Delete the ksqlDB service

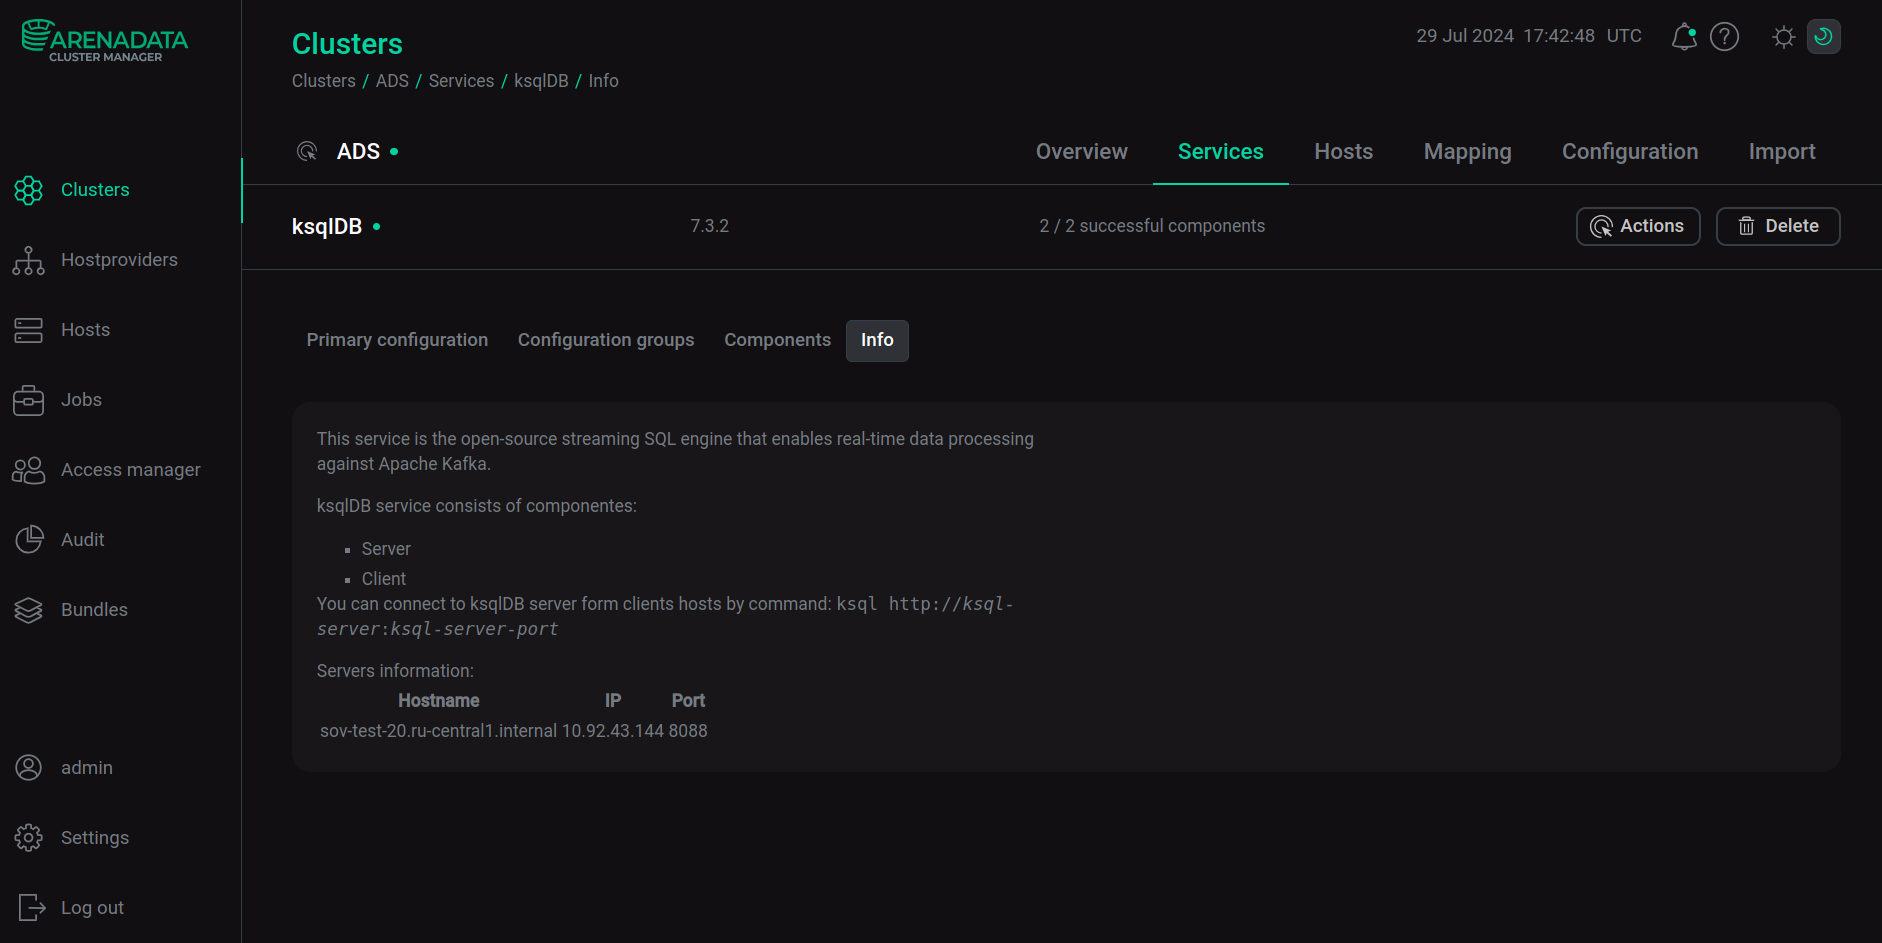tap(1778, 227)
